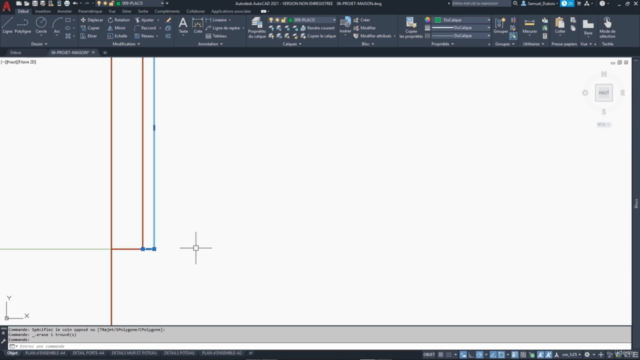The image size is (640, 360).
Task: Click the Print icon in quick access toolbar
Action: coord(67,3)
